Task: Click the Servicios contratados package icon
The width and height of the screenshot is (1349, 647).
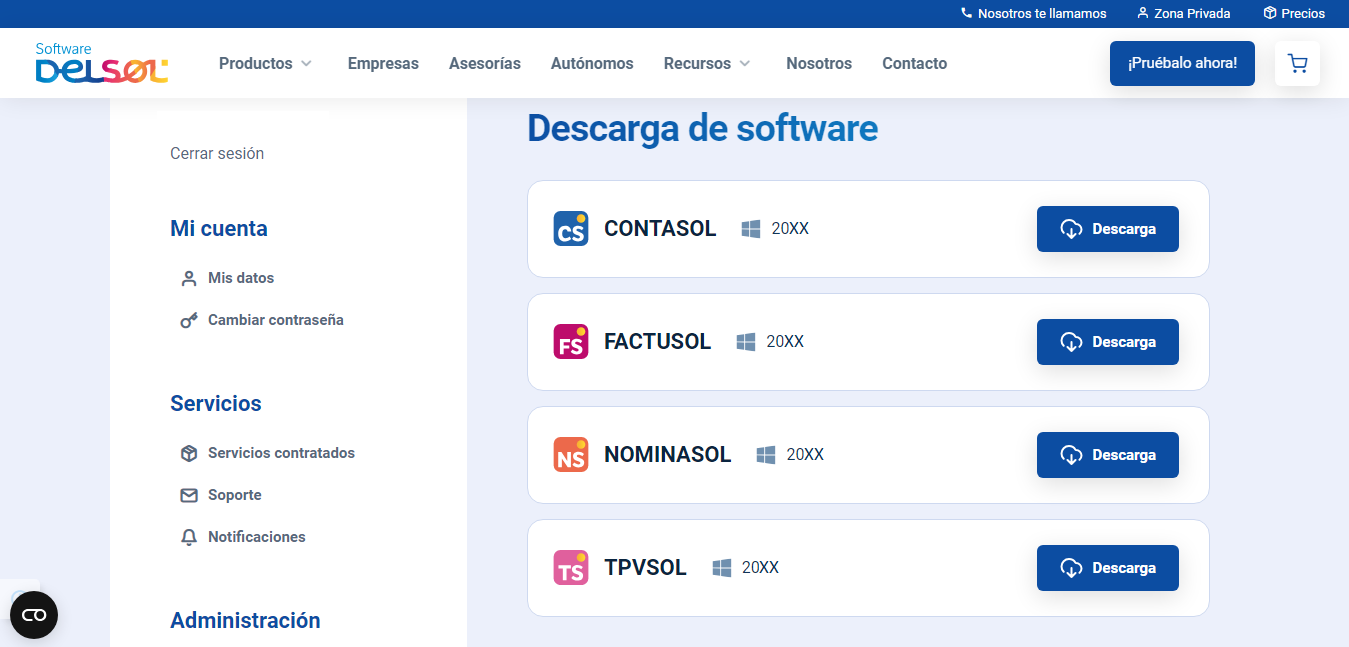Action: tap(189, 453)
